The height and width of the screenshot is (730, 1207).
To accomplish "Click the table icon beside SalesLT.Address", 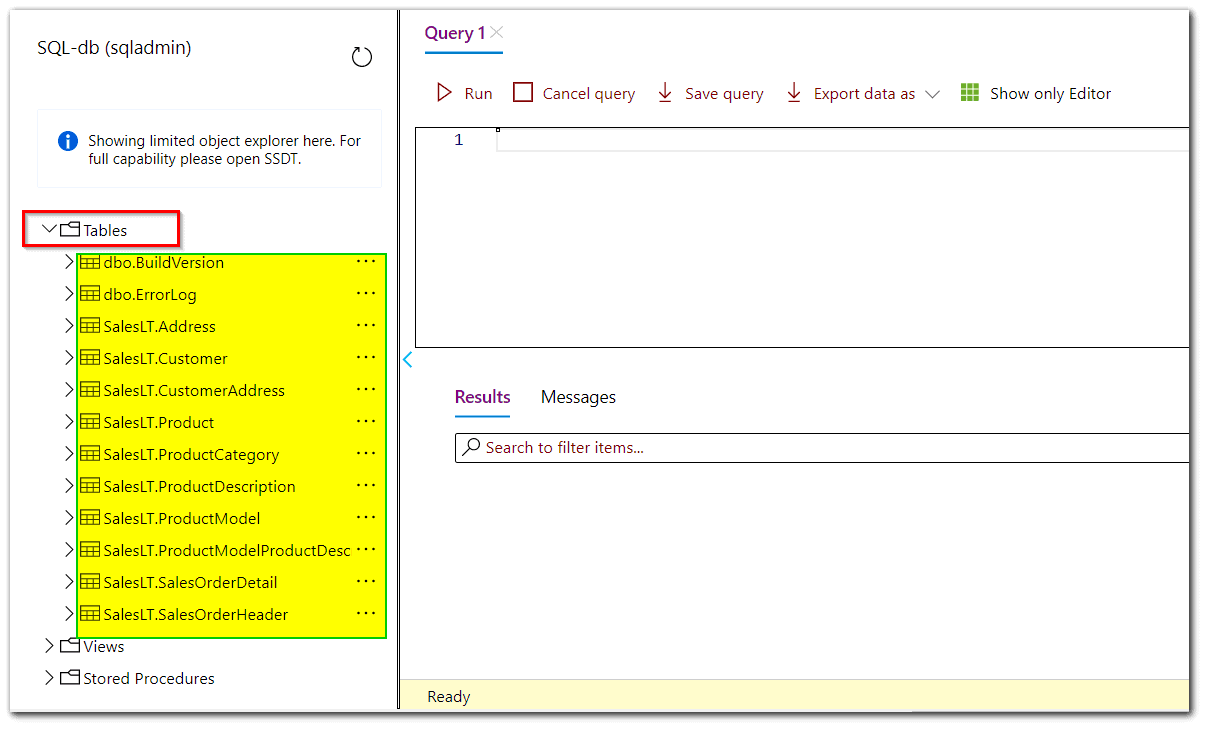I will [x=88, y=326].
